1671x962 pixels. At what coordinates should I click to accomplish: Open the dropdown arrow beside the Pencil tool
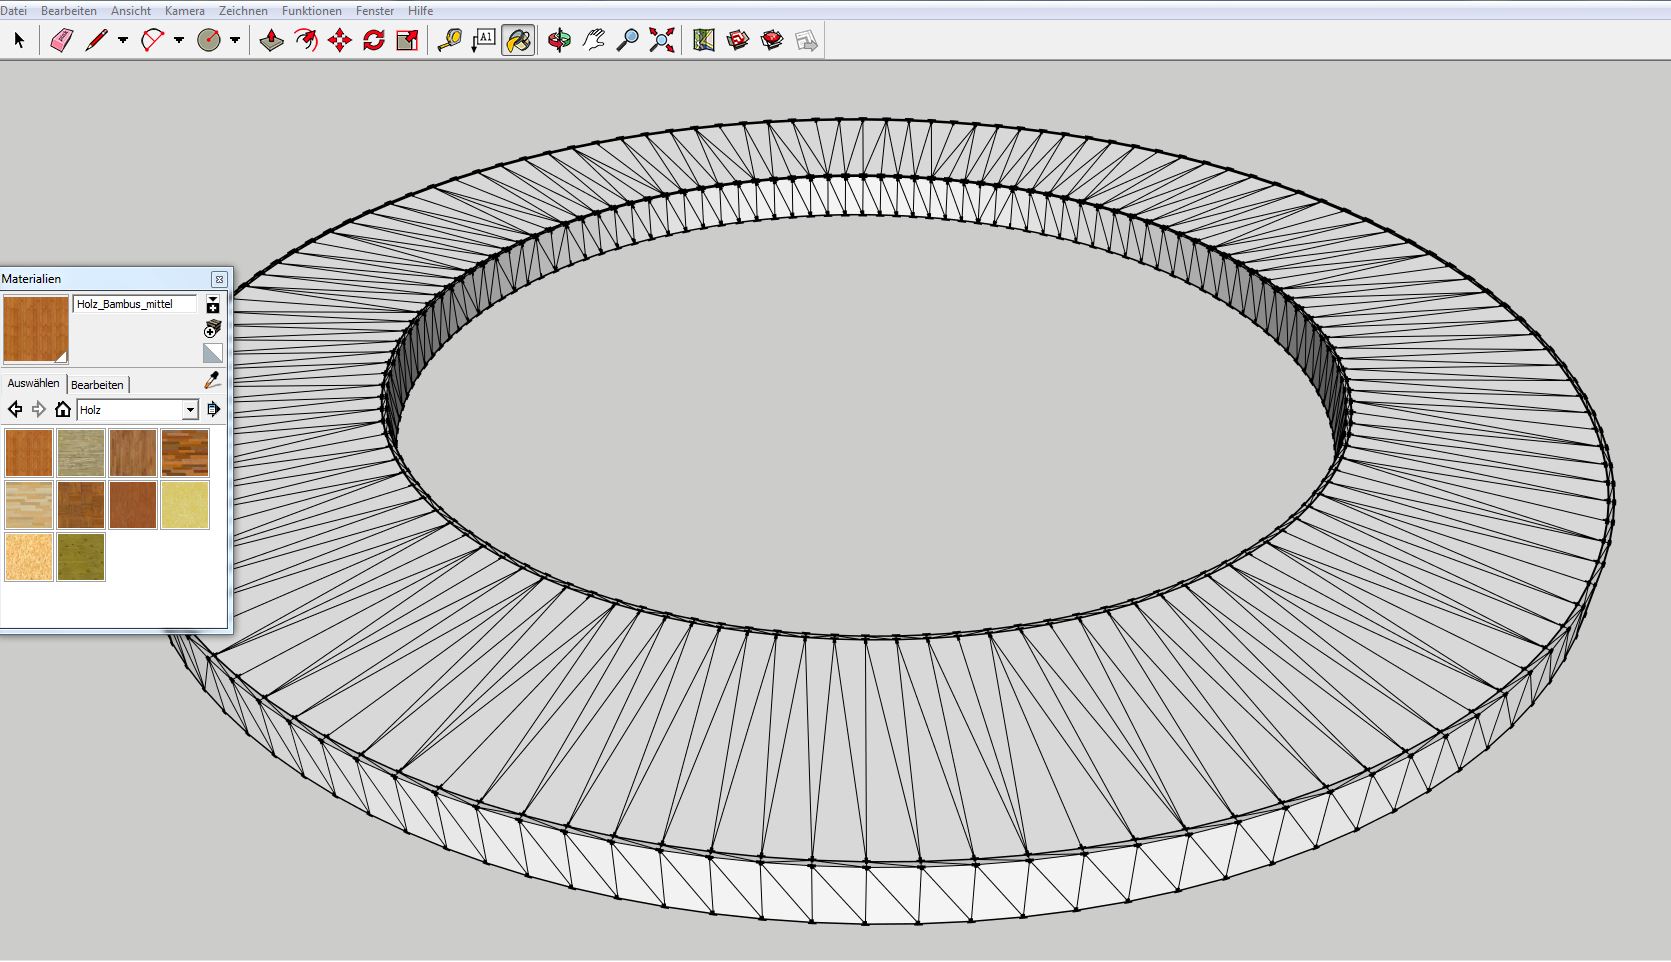tap(123, 41)
